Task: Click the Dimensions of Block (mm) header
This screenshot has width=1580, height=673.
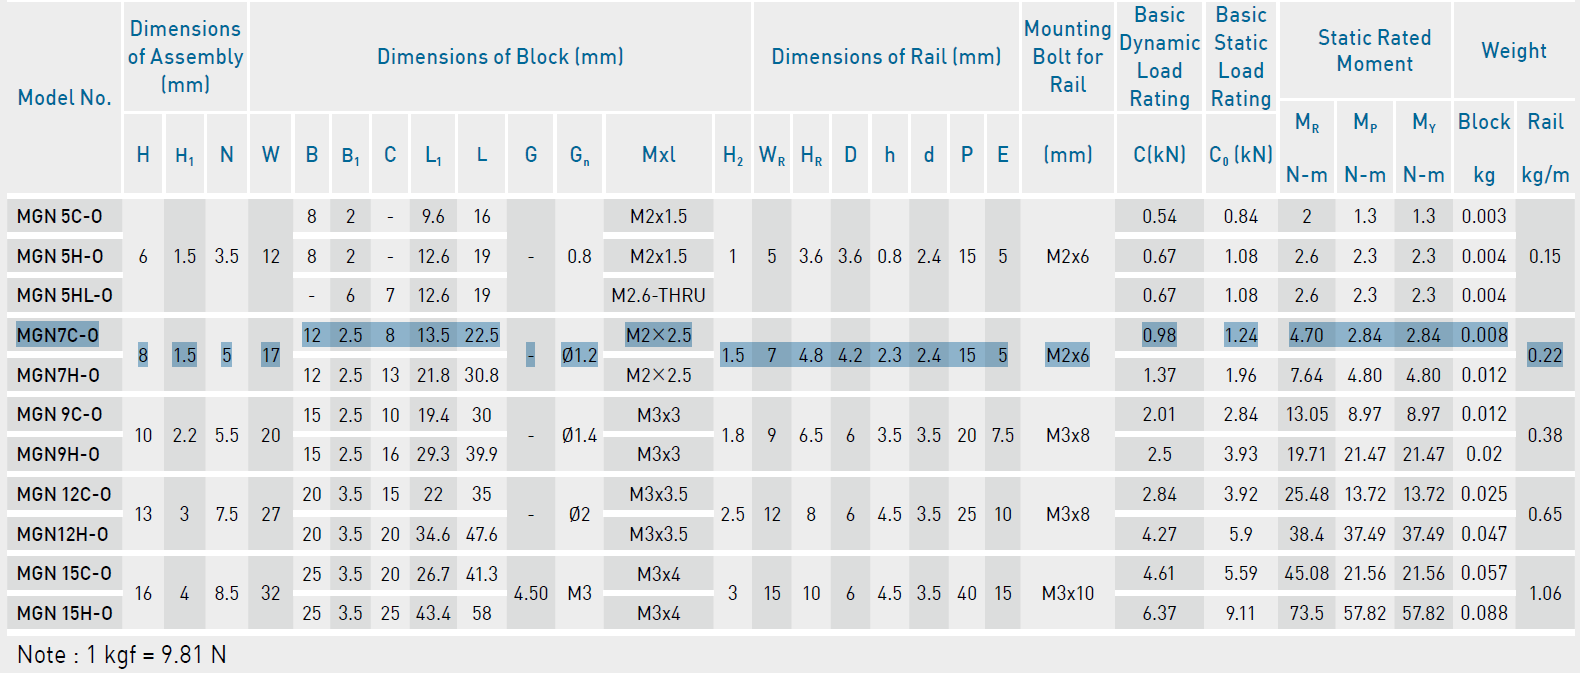Action: point(500,57)
